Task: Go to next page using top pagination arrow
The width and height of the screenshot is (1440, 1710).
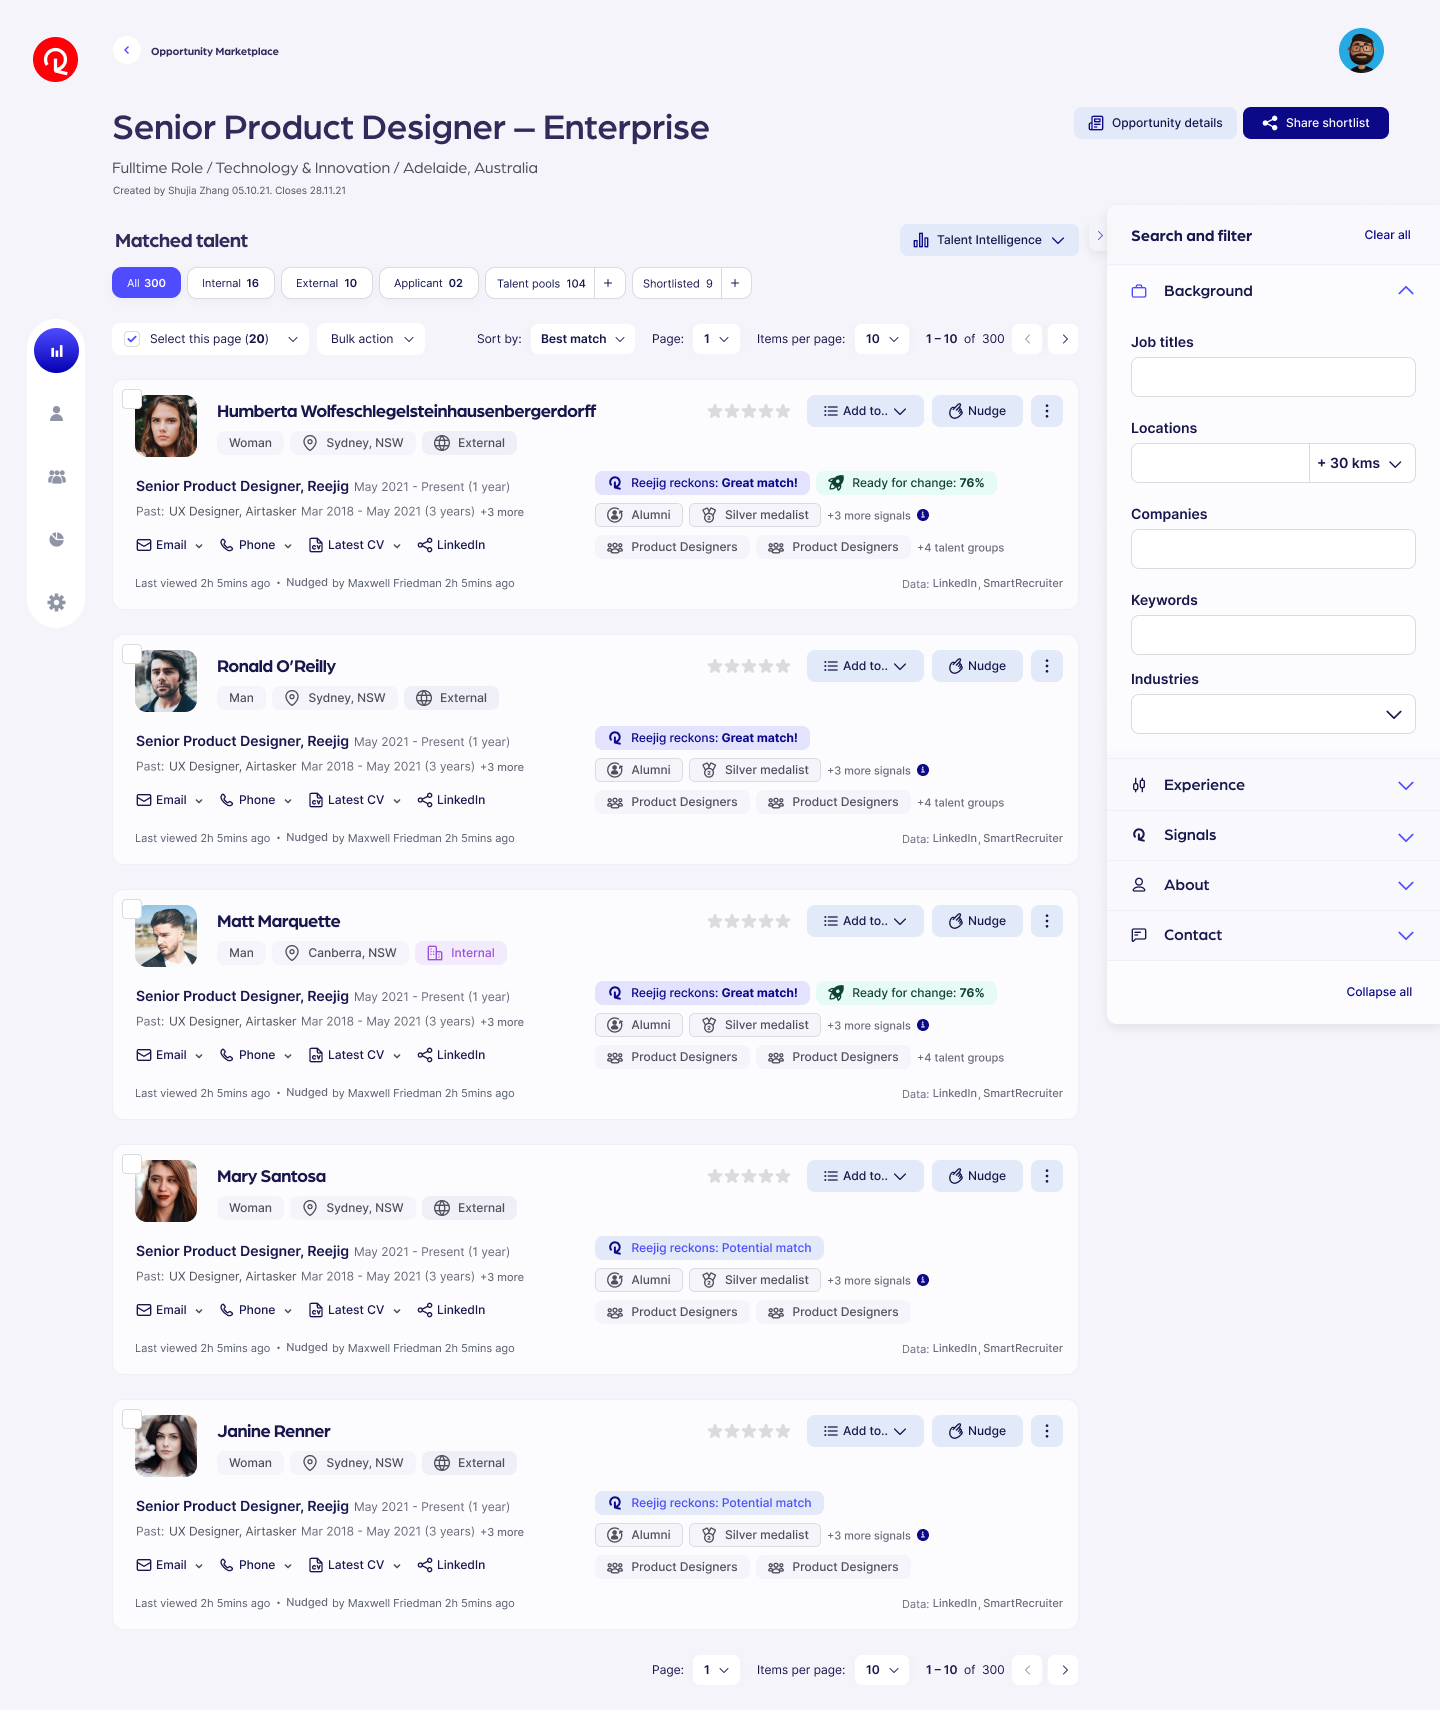Action: 1064,339
